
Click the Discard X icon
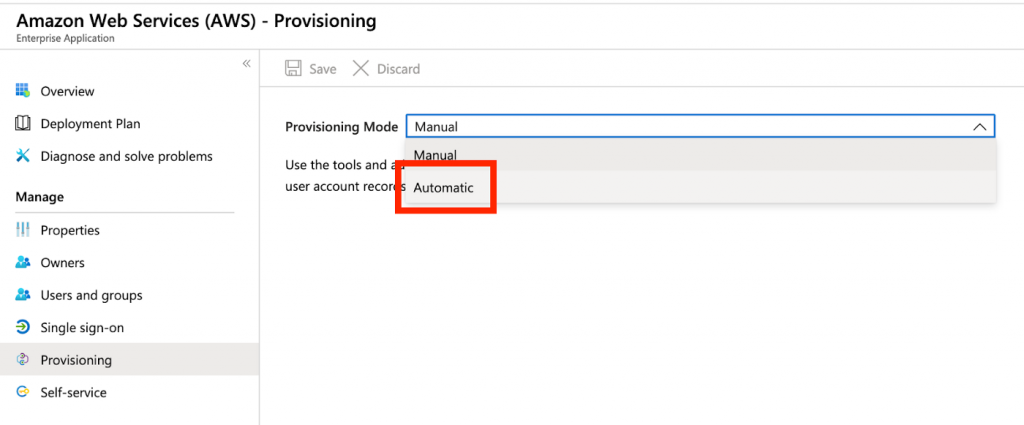pos(360,69)
